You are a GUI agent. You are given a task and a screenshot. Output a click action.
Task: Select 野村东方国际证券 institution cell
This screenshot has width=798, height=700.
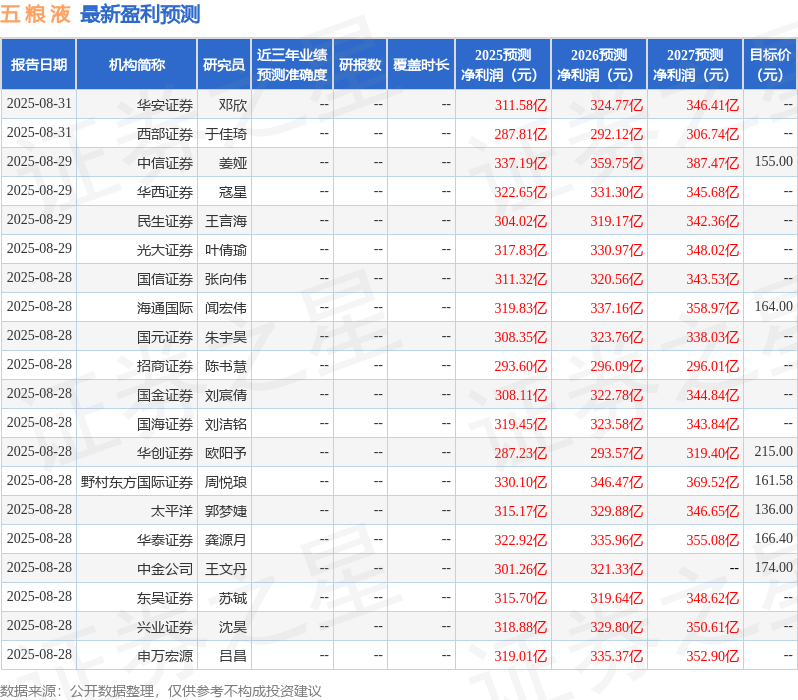pyautogui.click(x=137, y=482)
